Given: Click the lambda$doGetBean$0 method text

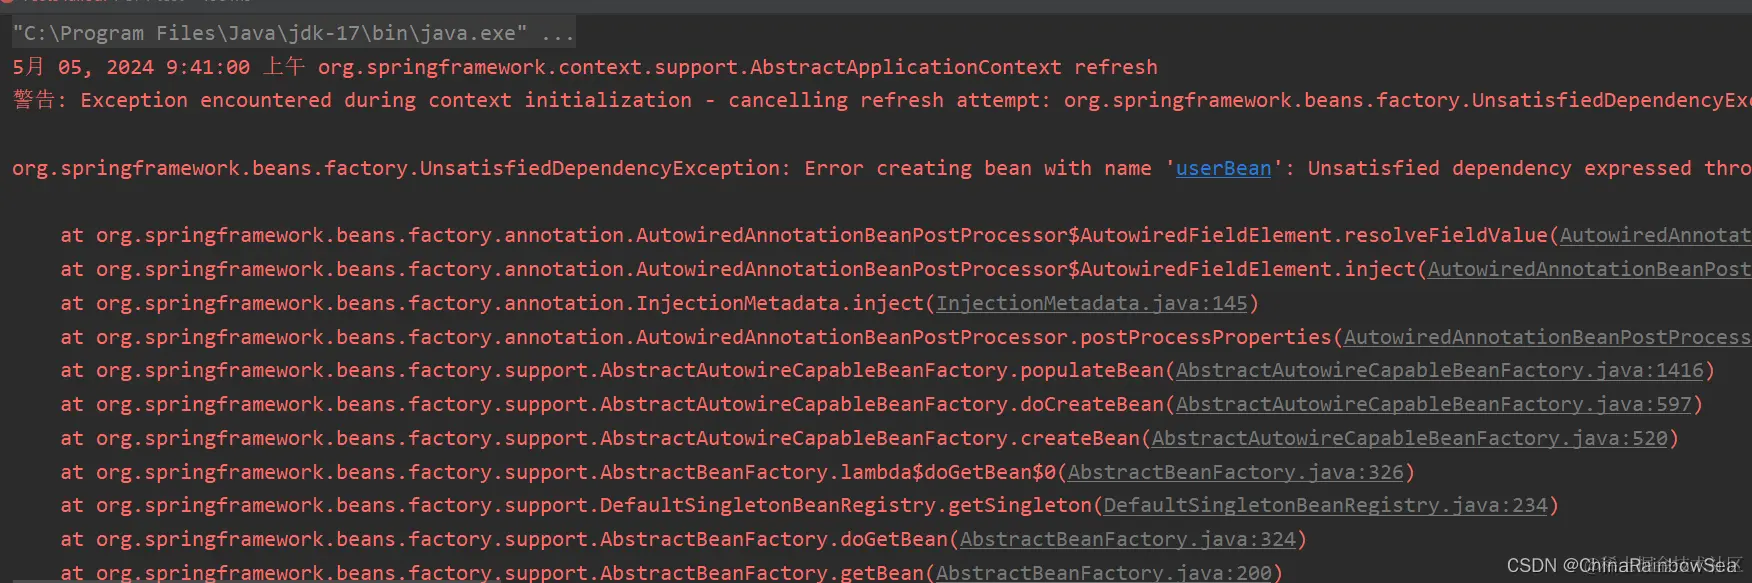Looking at the screenshot, I should tap(948, 472).
